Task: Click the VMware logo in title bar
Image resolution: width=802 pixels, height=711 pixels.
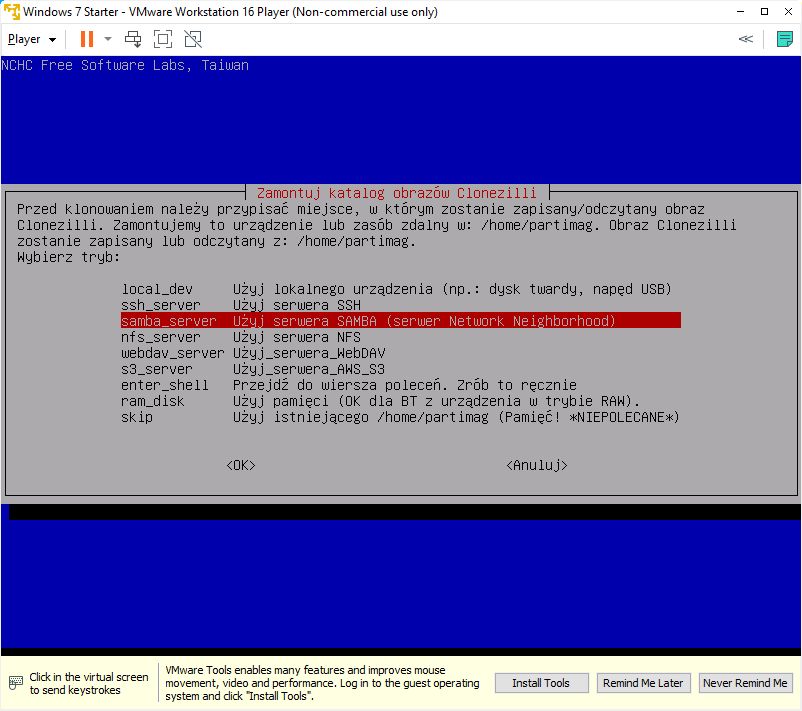Action: click(x=11, y=12)
